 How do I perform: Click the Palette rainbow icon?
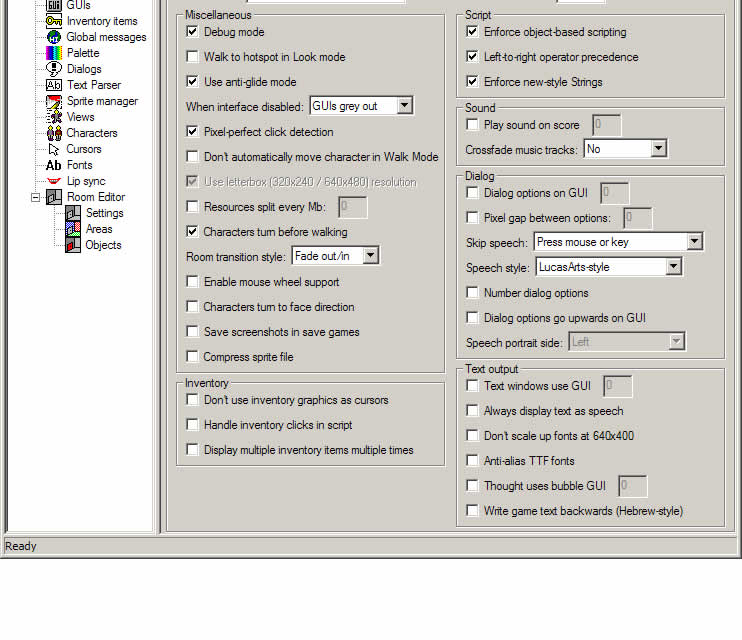tap(53, 53)
